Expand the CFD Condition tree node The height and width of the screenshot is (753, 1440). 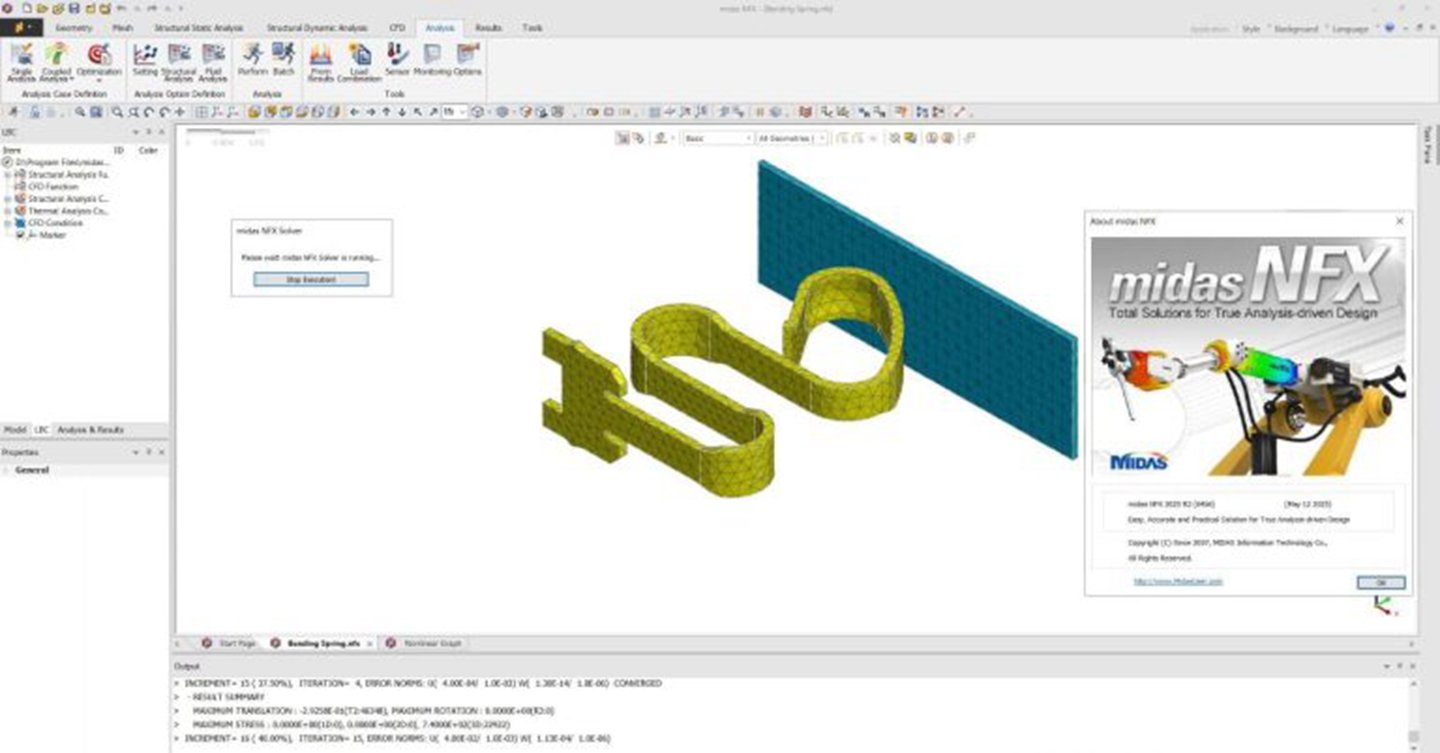click(8, 223)
